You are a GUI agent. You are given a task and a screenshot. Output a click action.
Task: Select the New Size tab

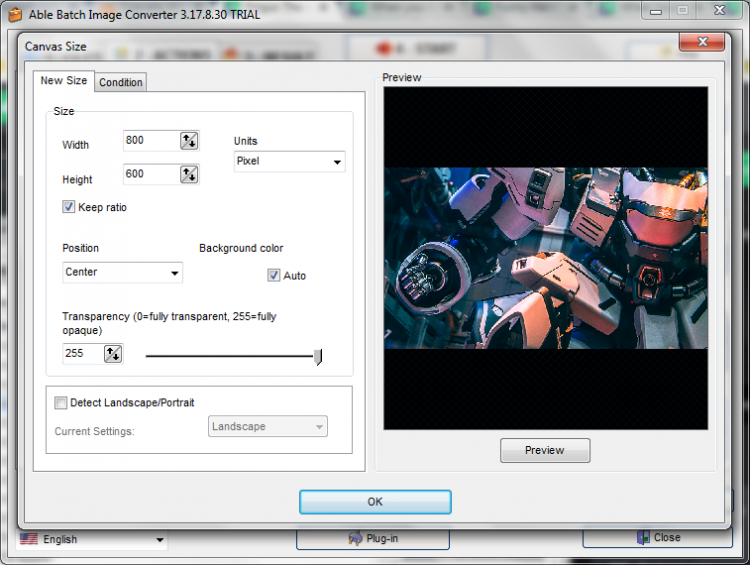pyautogui.click(x=64, y=80)
